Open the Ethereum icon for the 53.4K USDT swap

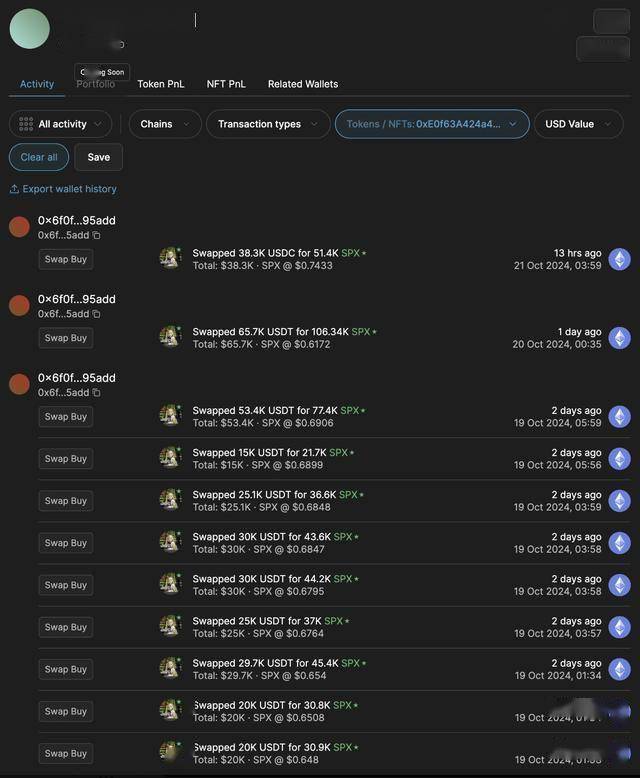click(x=620, y=417)
